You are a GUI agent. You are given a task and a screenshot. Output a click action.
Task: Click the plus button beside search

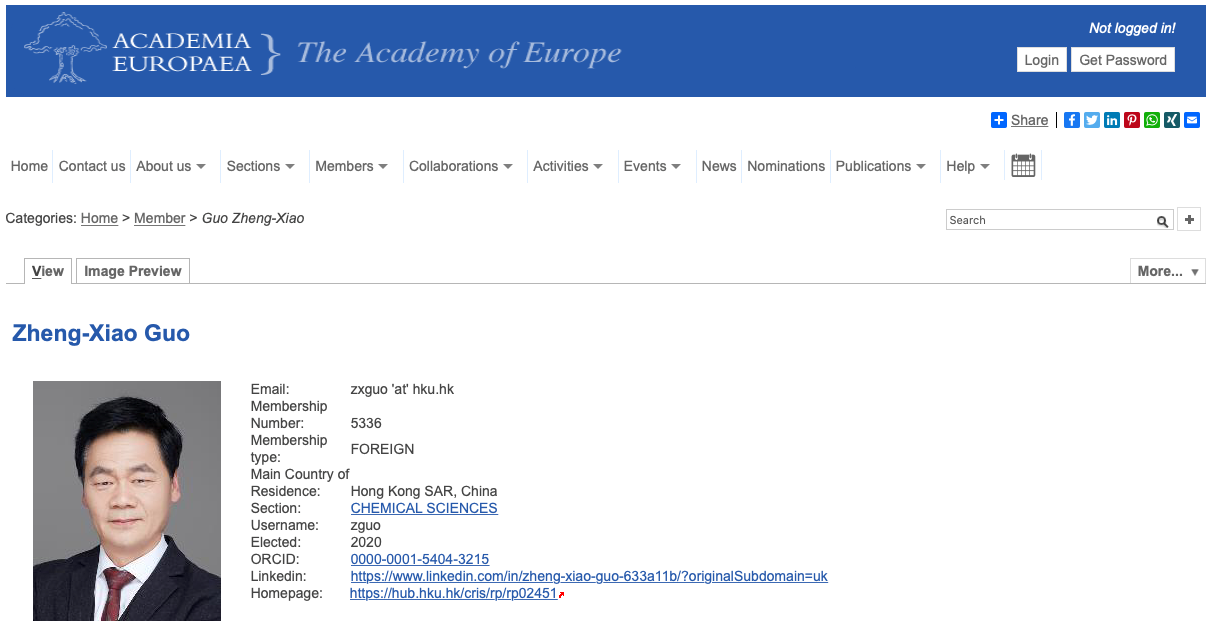1189,220
